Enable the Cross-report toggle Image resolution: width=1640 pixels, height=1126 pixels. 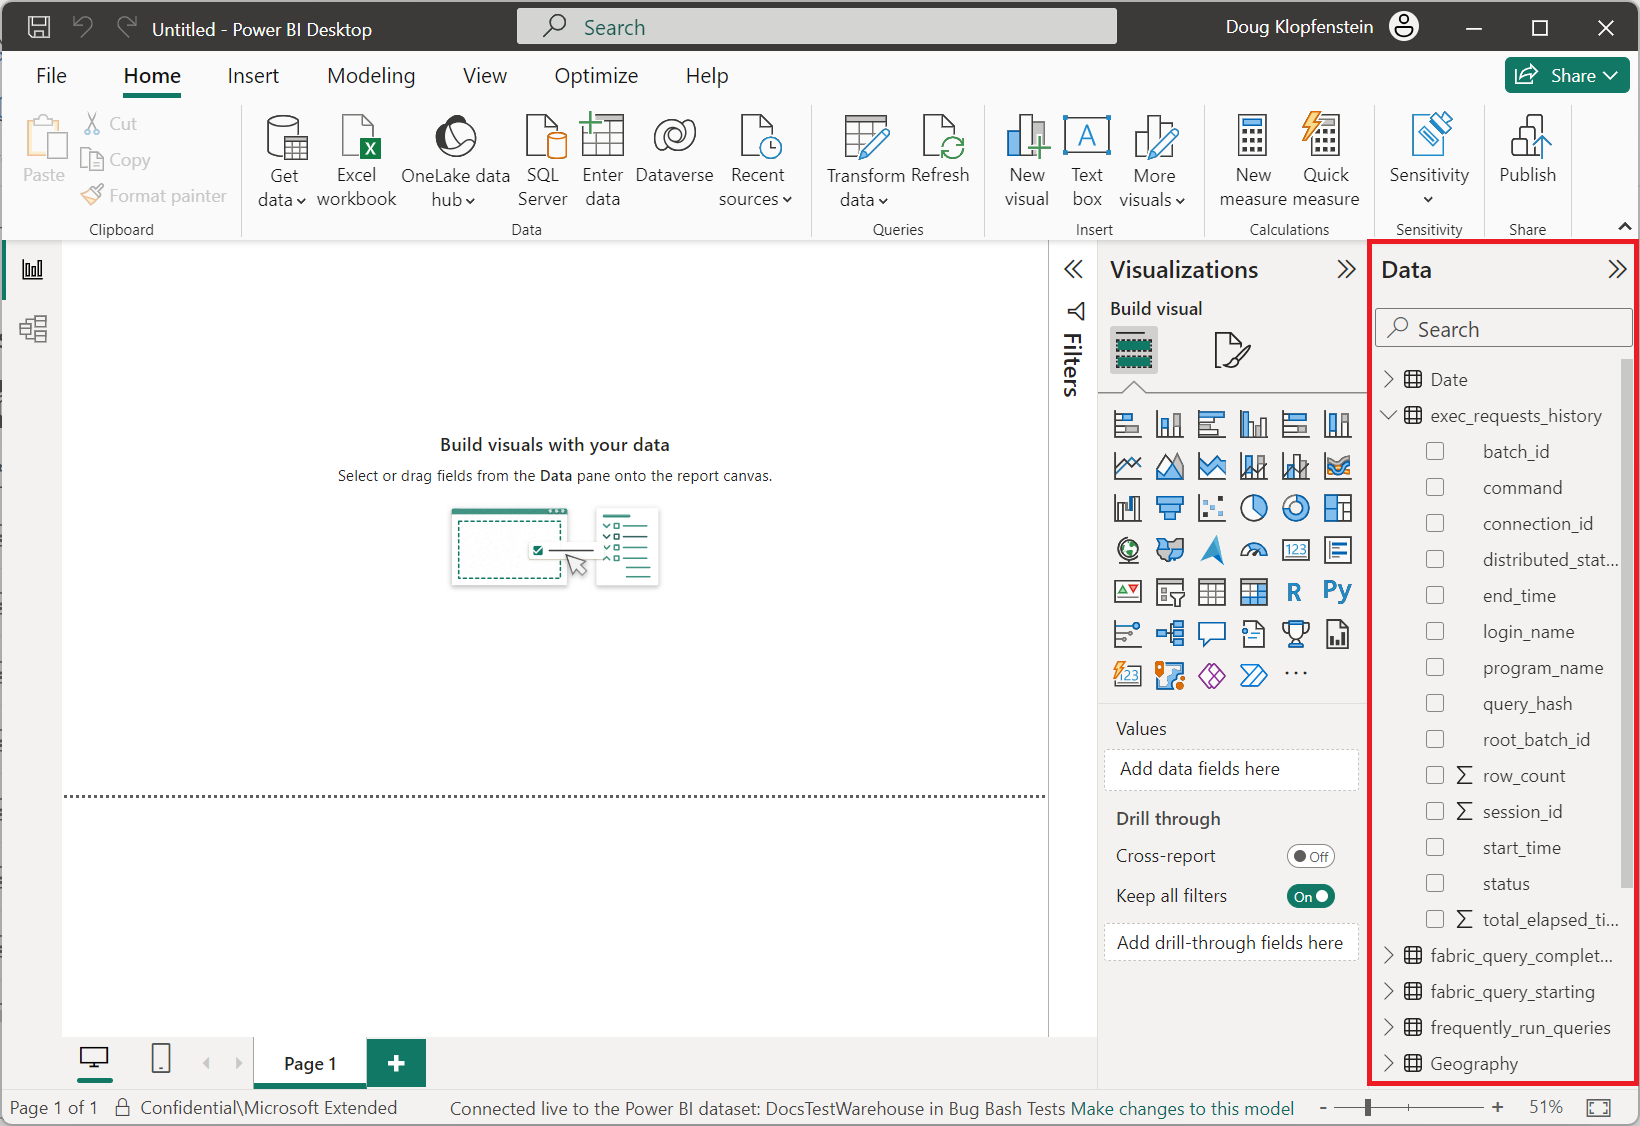point(1310,855)
